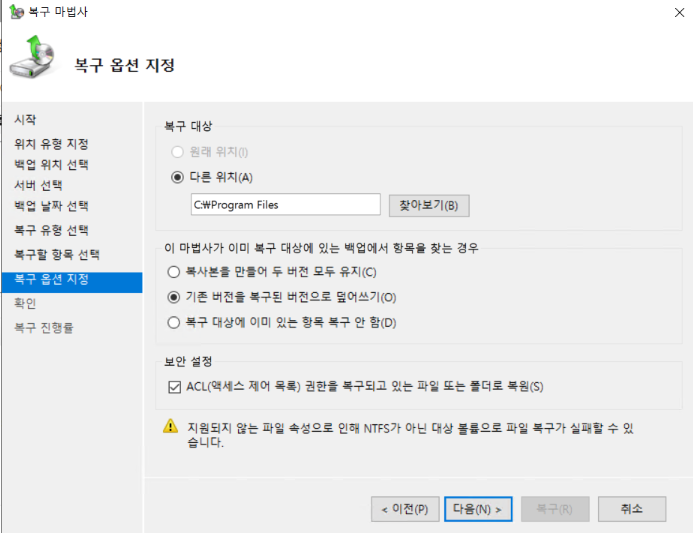Click the yellow warning triangle icon
Viewport: 693px width, 533px height.
[x=171, y=427]
